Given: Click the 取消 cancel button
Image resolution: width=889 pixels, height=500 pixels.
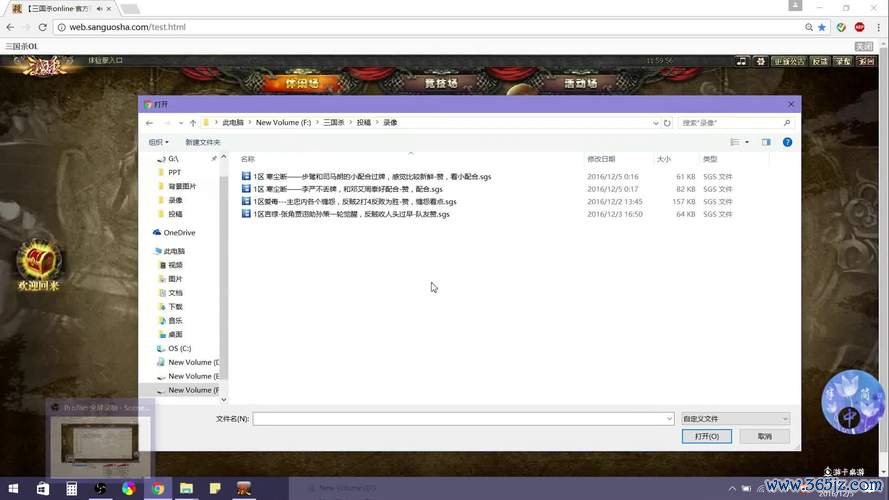Looking at the screenshot, I should point(764,437).
